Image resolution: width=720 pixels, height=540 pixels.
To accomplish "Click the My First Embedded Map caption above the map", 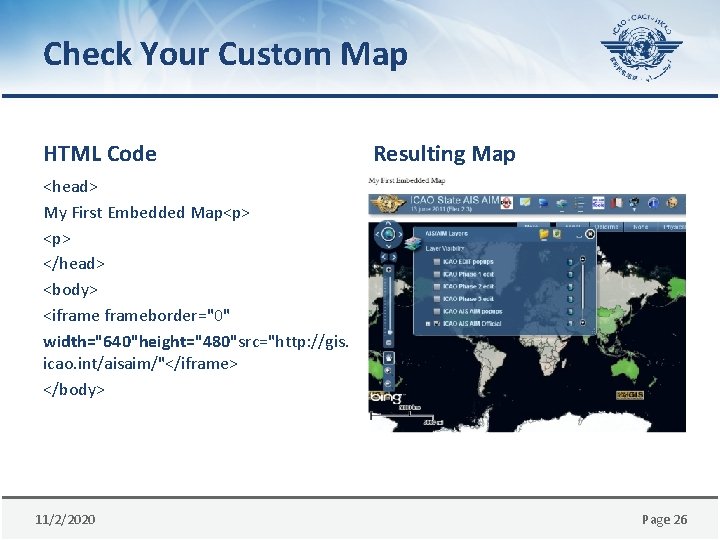I will click(x=407, y=180).
